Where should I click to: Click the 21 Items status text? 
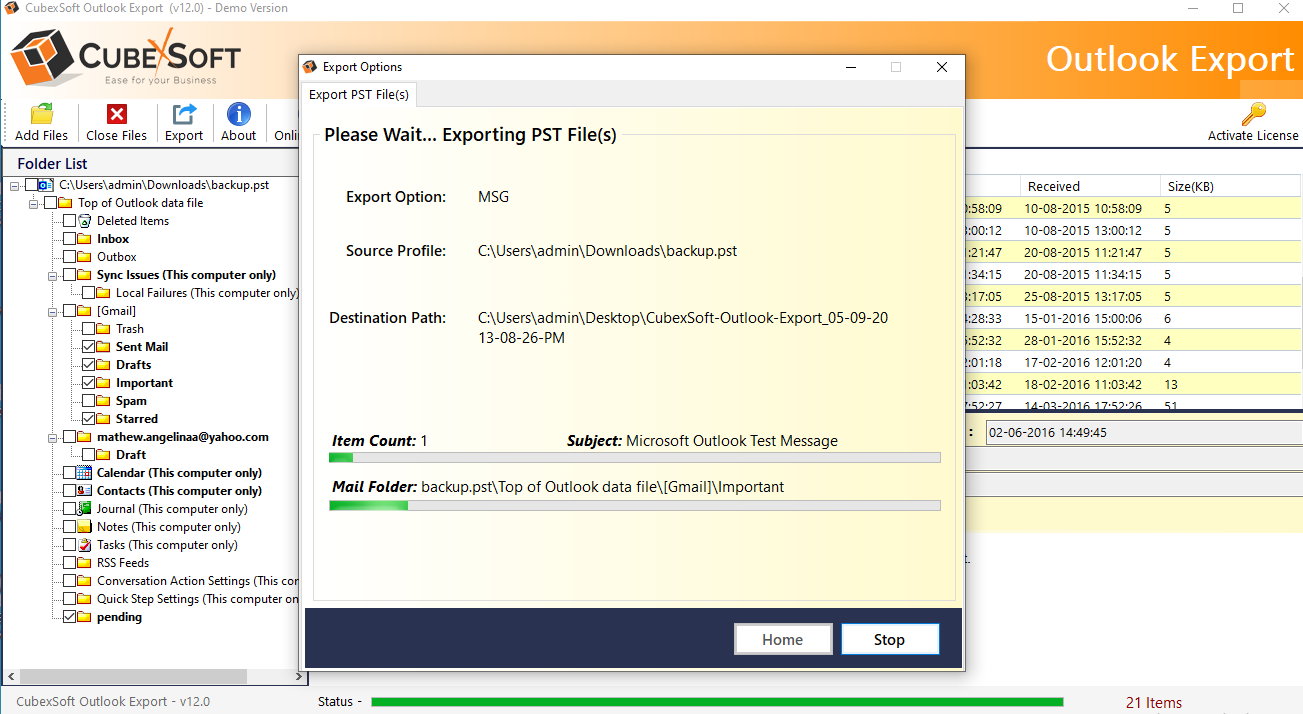click(x=1153, y=703)
